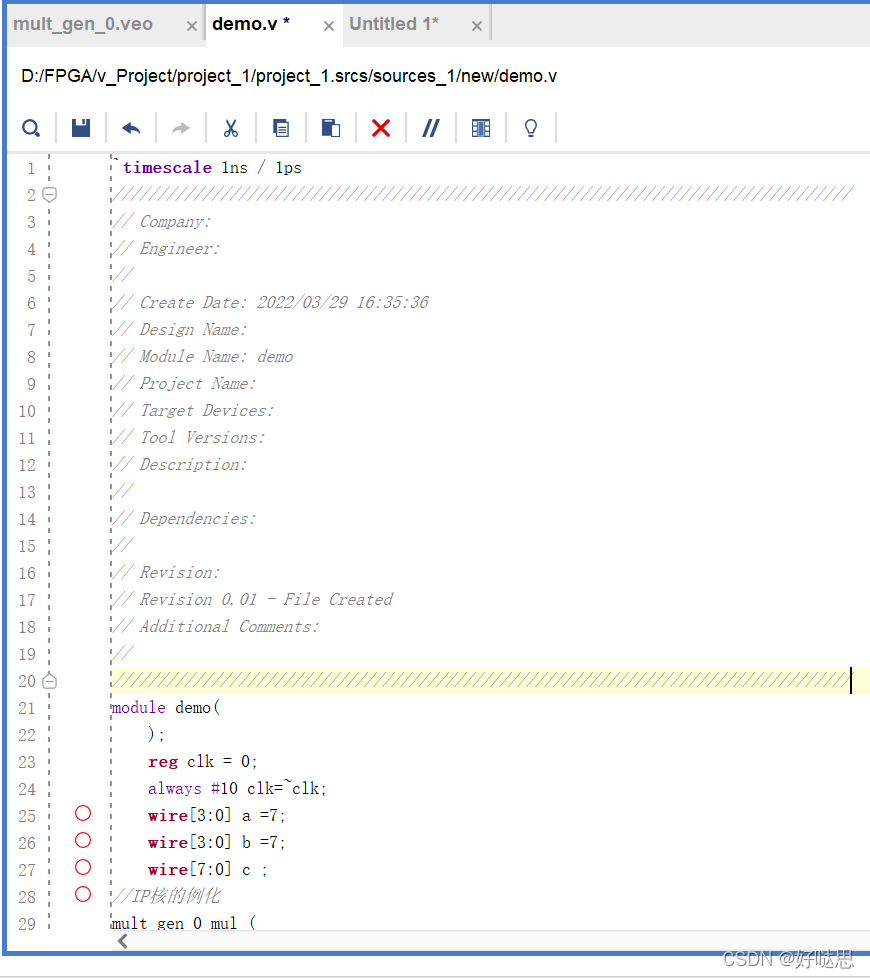This screenshot has height=978, width=870.
Task: Toggle line comments with the // icon
Action: 430,128
